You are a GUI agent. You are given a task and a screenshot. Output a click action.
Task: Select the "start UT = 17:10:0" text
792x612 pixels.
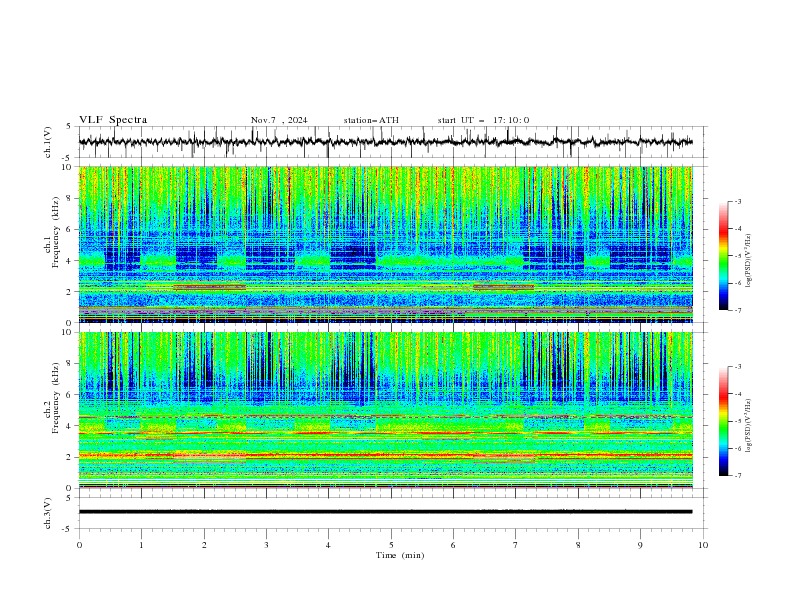click(483, 120)
